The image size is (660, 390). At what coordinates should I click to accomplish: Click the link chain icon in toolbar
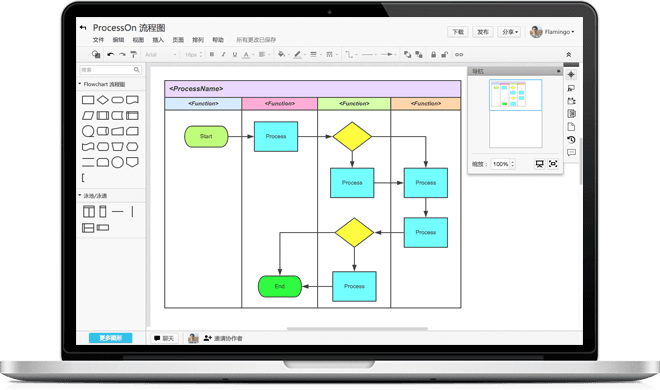(459, 54)
